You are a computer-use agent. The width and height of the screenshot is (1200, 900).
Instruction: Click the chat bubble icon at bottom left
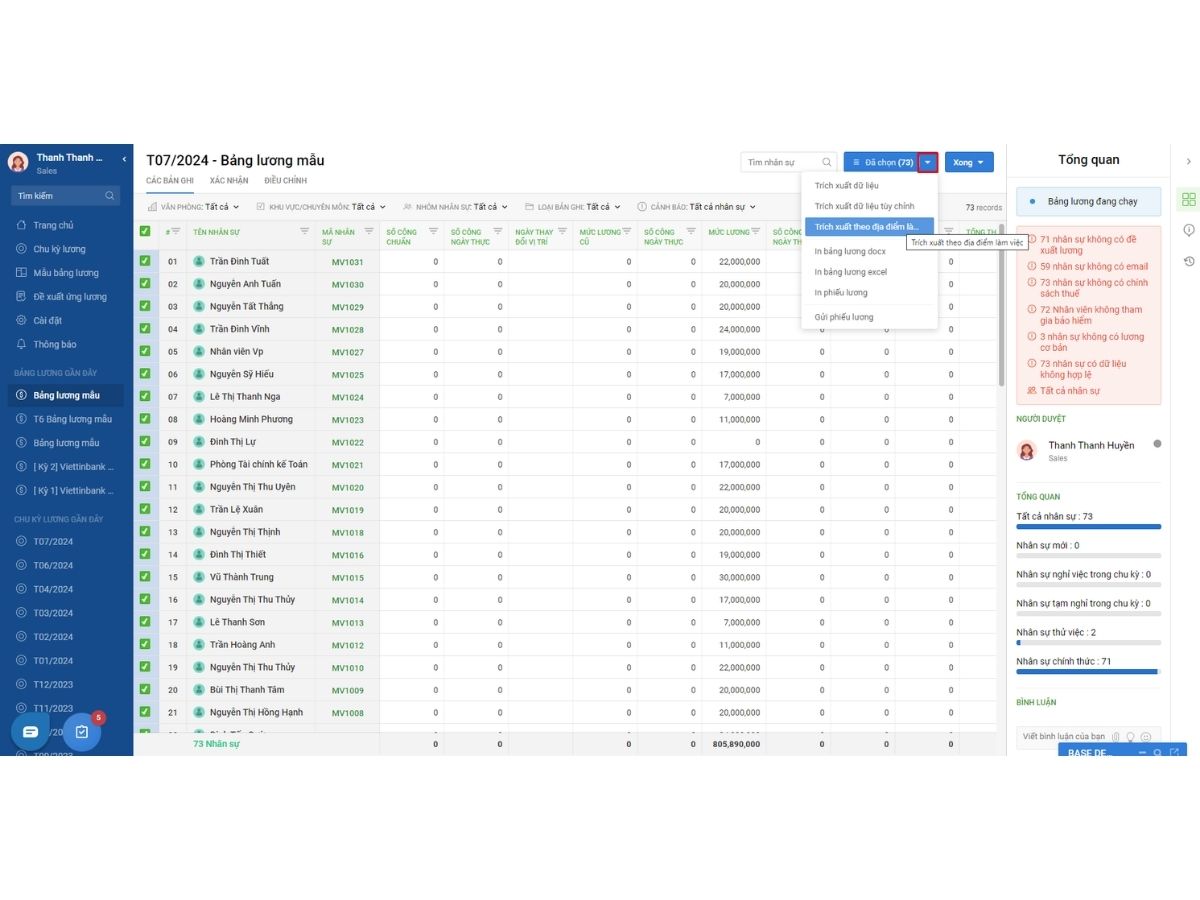tap(30, 732)
